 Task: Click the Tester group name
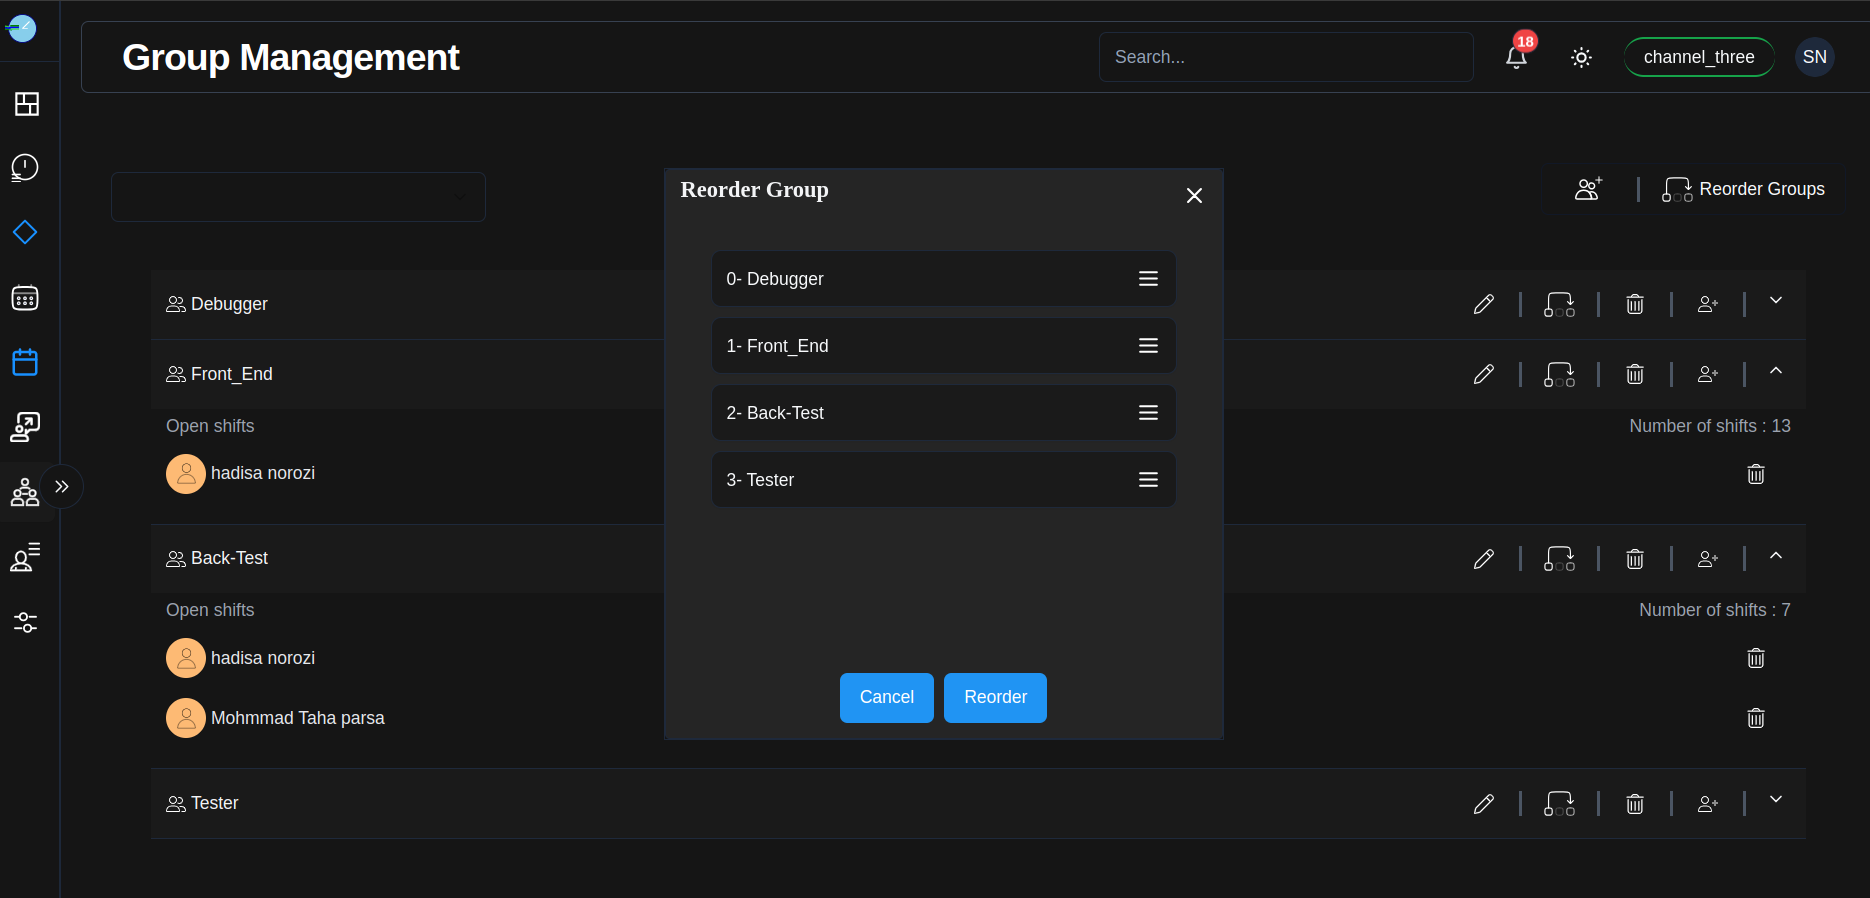click(214, 803)
